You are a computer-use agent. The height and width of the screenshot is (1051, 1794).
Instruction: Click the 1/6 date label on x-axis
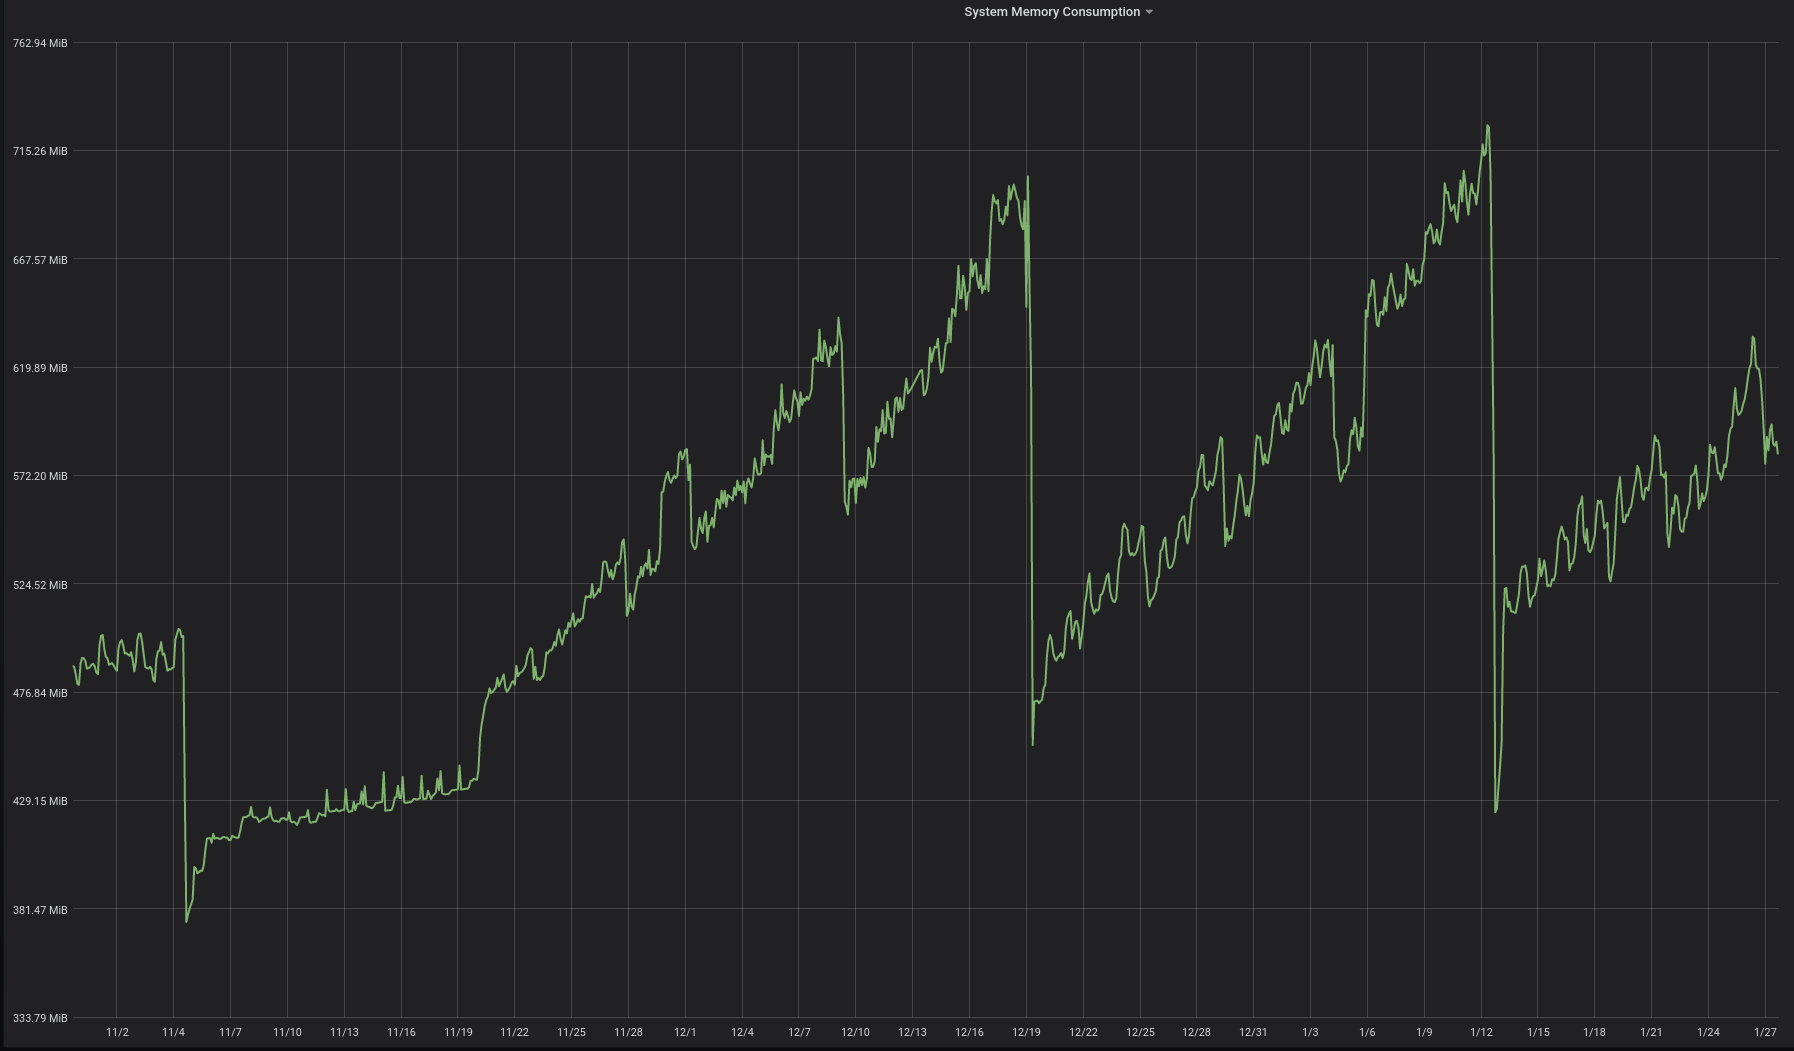[1367, 1032]
